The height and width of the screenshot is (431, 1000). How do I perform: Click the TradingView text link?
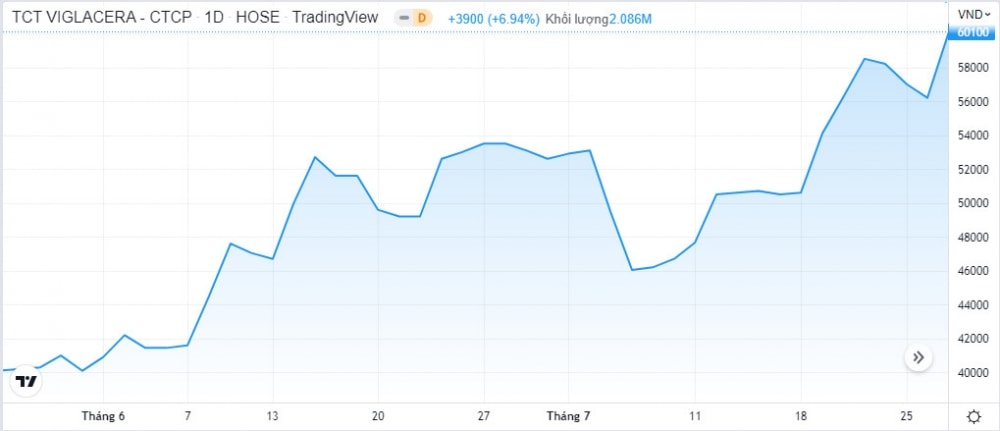[335, 18]
